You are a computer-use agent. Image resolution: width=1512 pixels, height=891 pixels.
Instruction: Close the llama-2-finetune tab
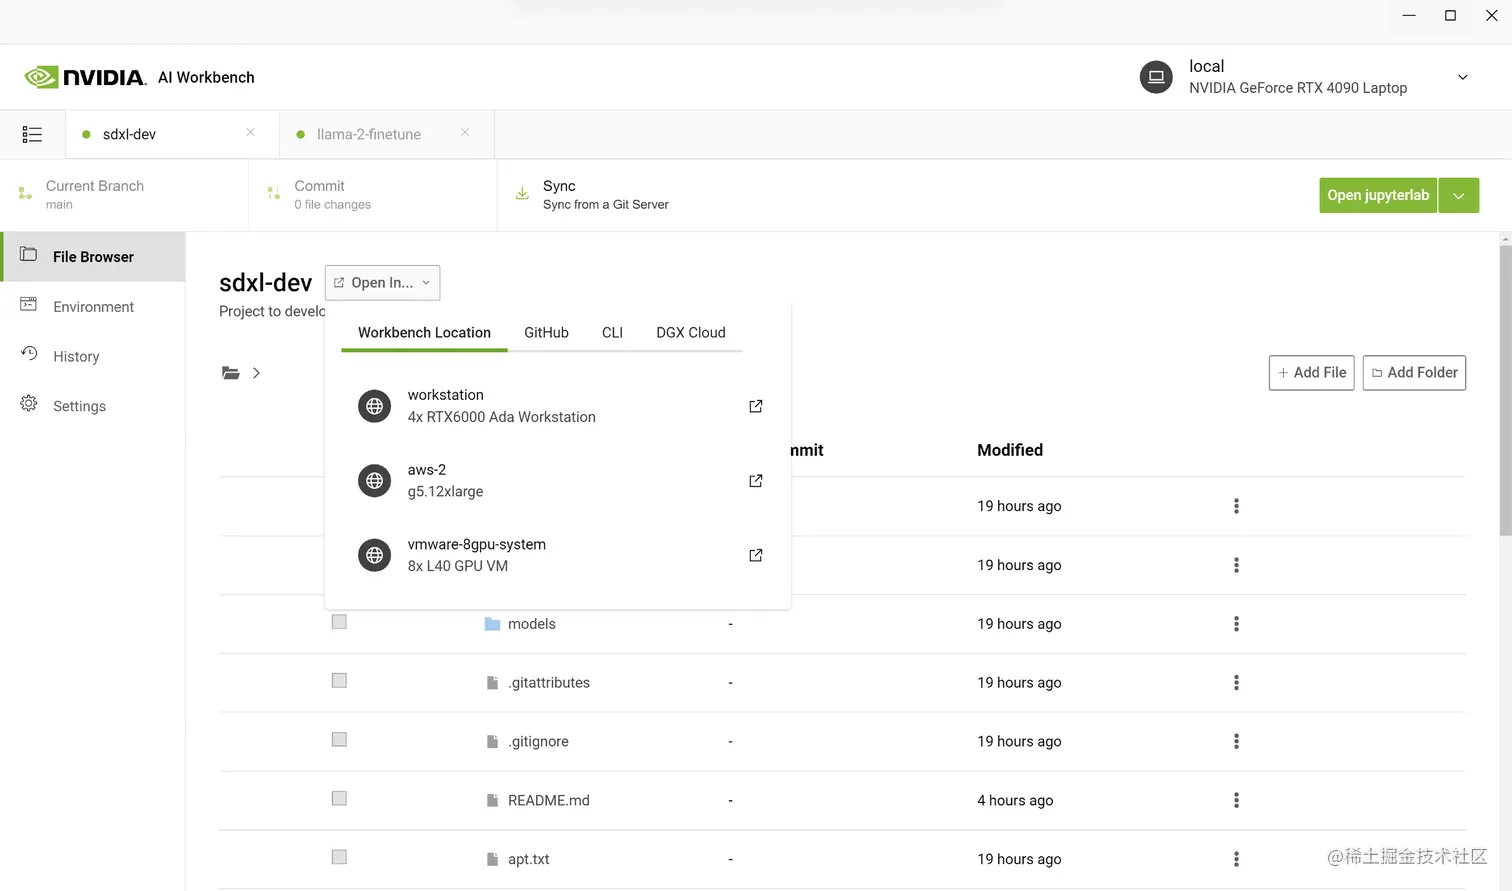[465, 132]
